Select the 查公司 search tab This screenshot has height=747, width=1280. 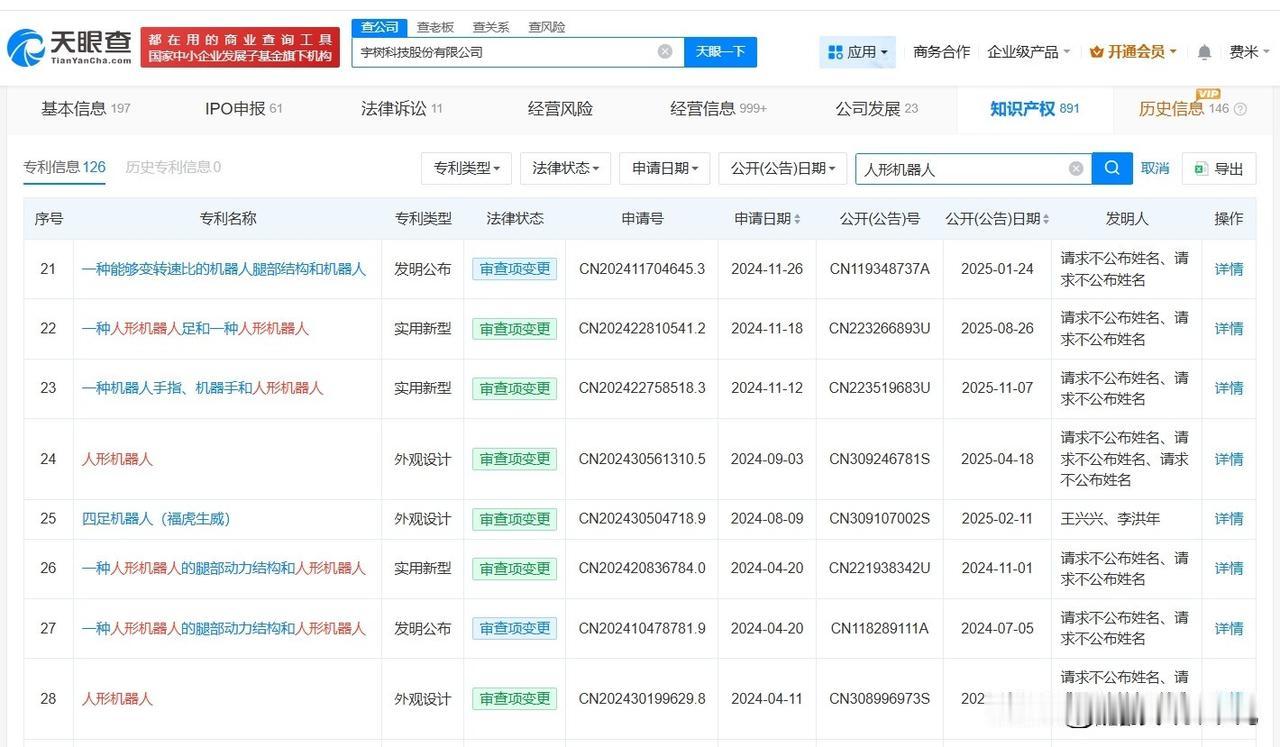(x=379, y=27)
